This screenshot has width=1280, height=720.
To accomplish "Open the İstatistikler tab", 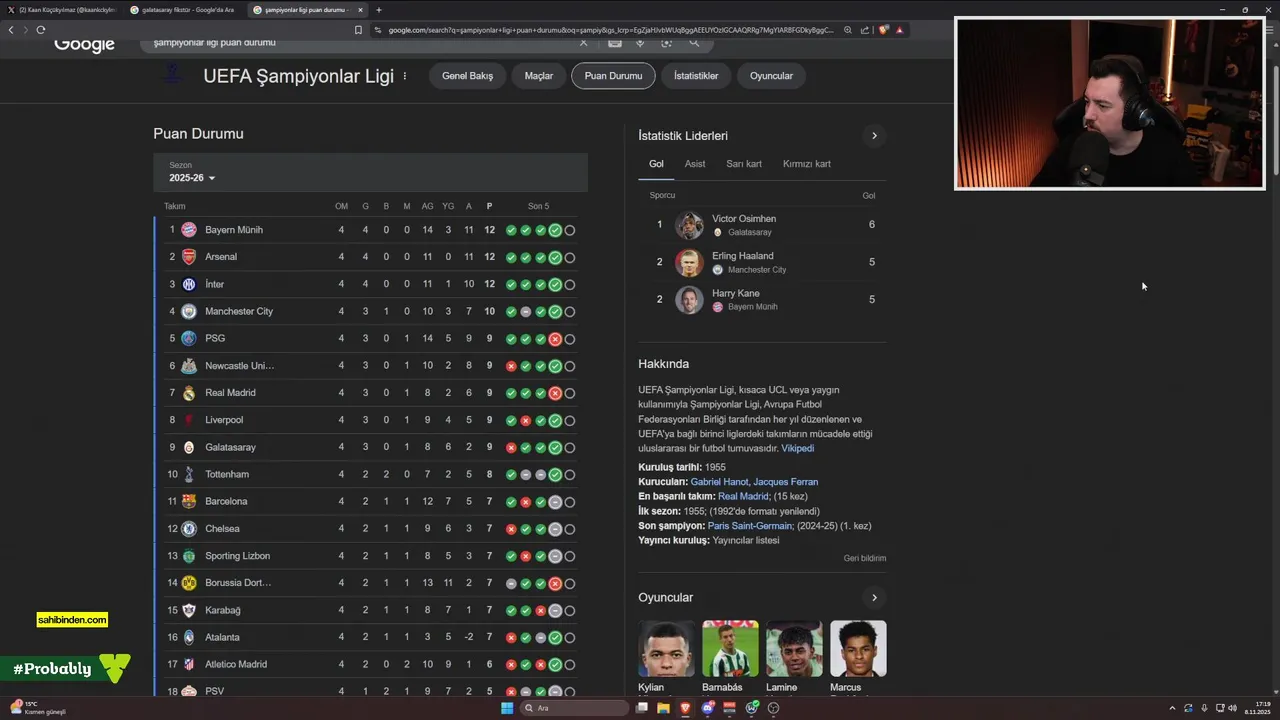I will click(x=696, y=76).
